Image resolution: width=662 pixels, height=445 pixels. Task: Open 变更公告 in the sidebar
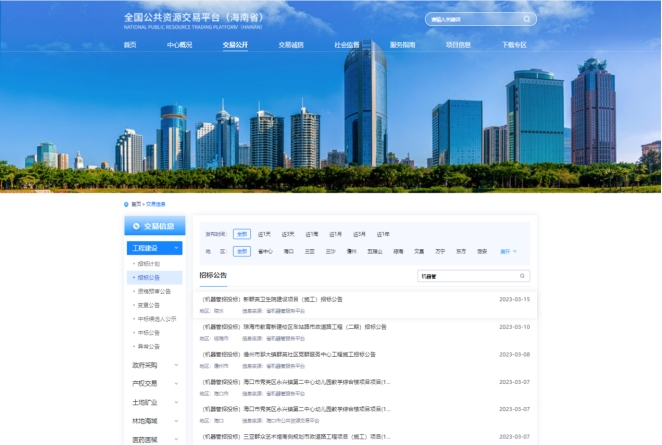[149, 305]
